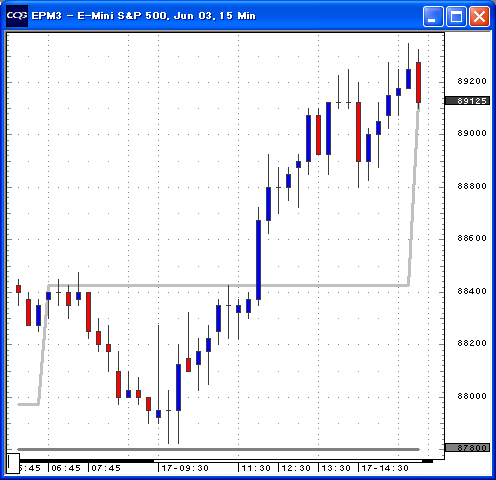Click the 88400 price scale label
This screenshot has height=480, width=496.
(x=472, y=291)
